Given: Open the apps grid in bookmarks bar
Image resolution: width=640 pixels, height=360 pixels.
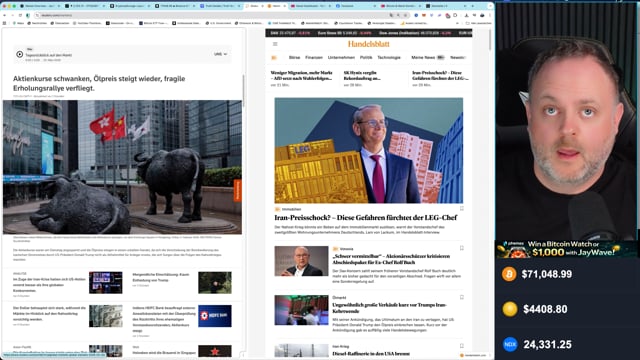Looking at the screenshot, I should [x=4, y=23].
